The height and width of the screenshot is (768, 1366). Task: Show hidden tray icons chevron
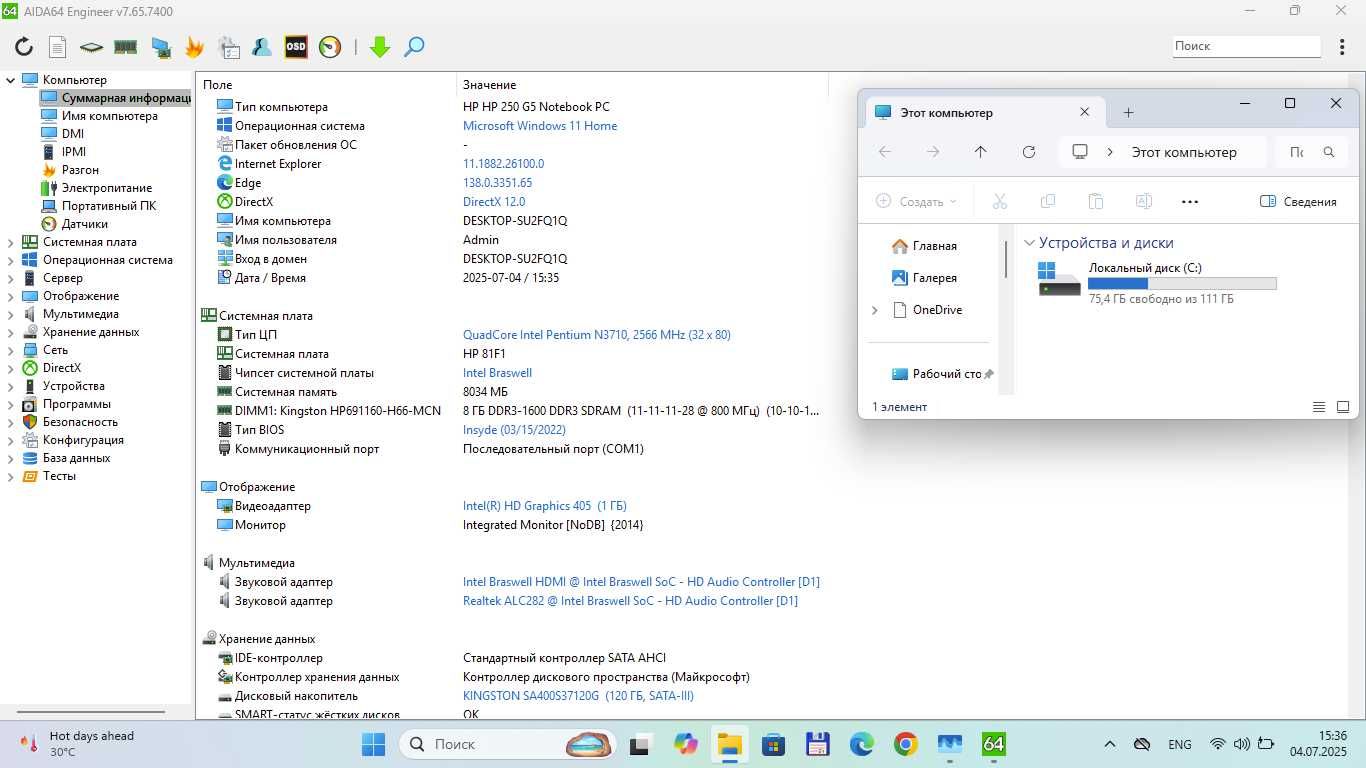pyautogui.click(x=1110, y=744)
